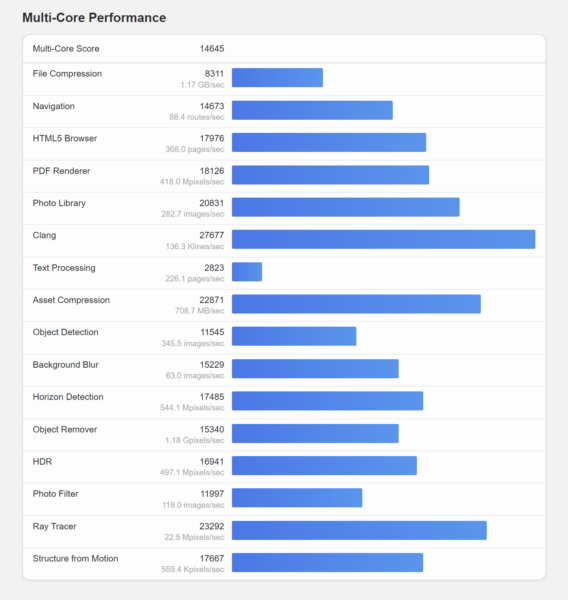This screenshot has width=568, height=600.
Task: Click the Horizon Detection label
Action: (68, 397)
